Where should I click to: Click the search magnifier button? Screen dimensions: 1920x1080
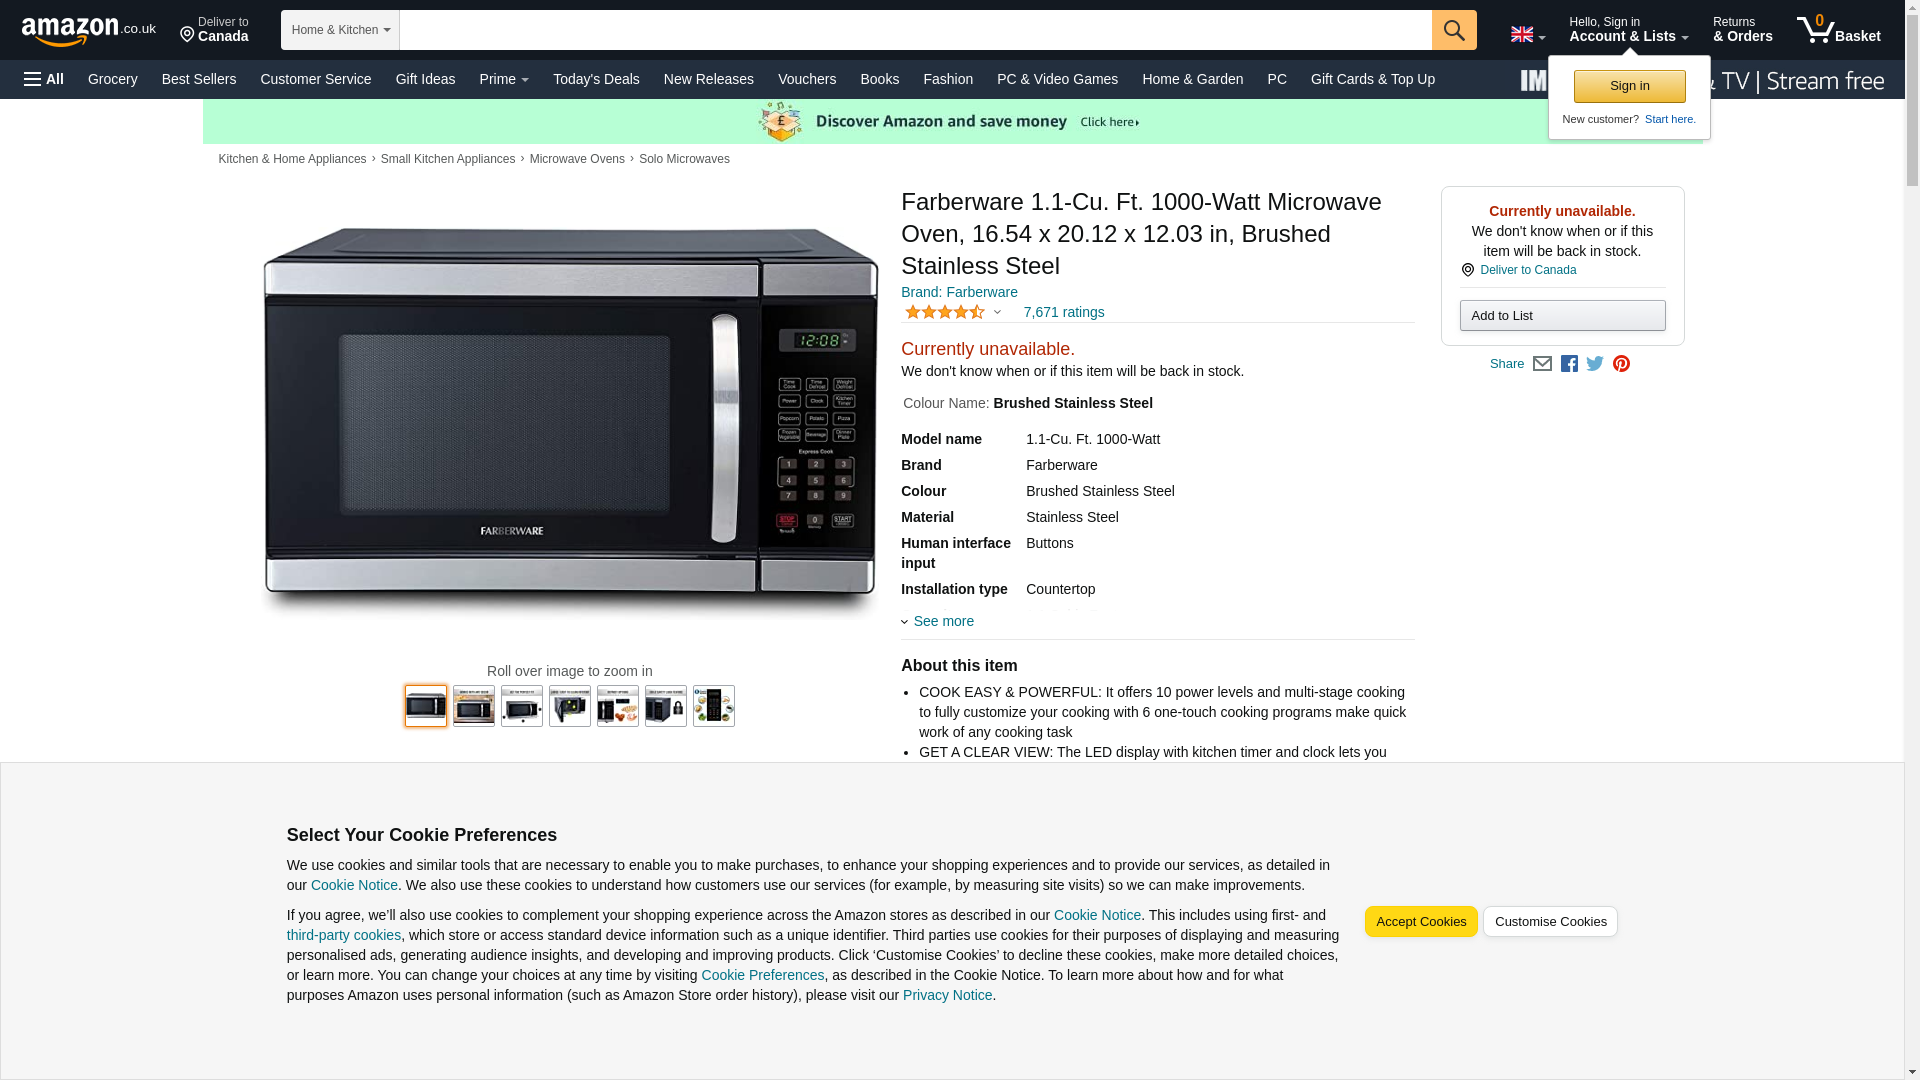1453,30
